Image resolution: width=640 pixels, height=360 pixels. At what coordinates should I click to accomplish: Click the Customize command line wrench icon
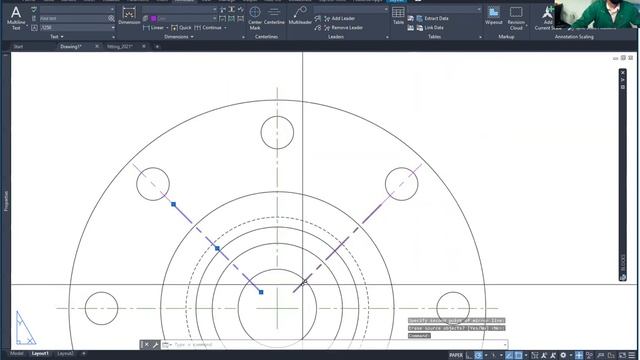(156, 345)
